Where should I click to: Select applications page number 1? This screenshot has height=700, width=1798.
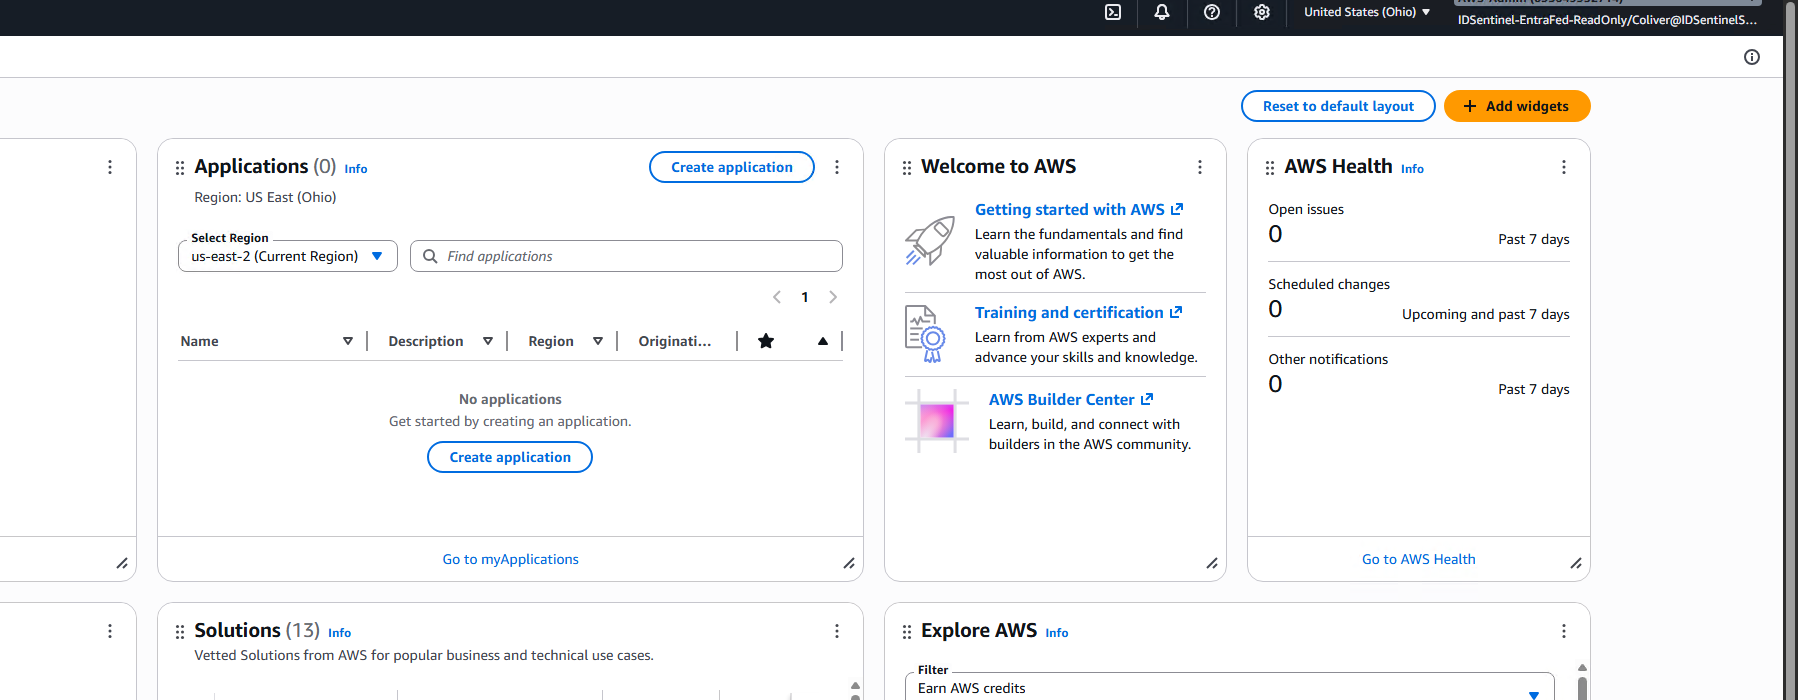pos(805,297)
